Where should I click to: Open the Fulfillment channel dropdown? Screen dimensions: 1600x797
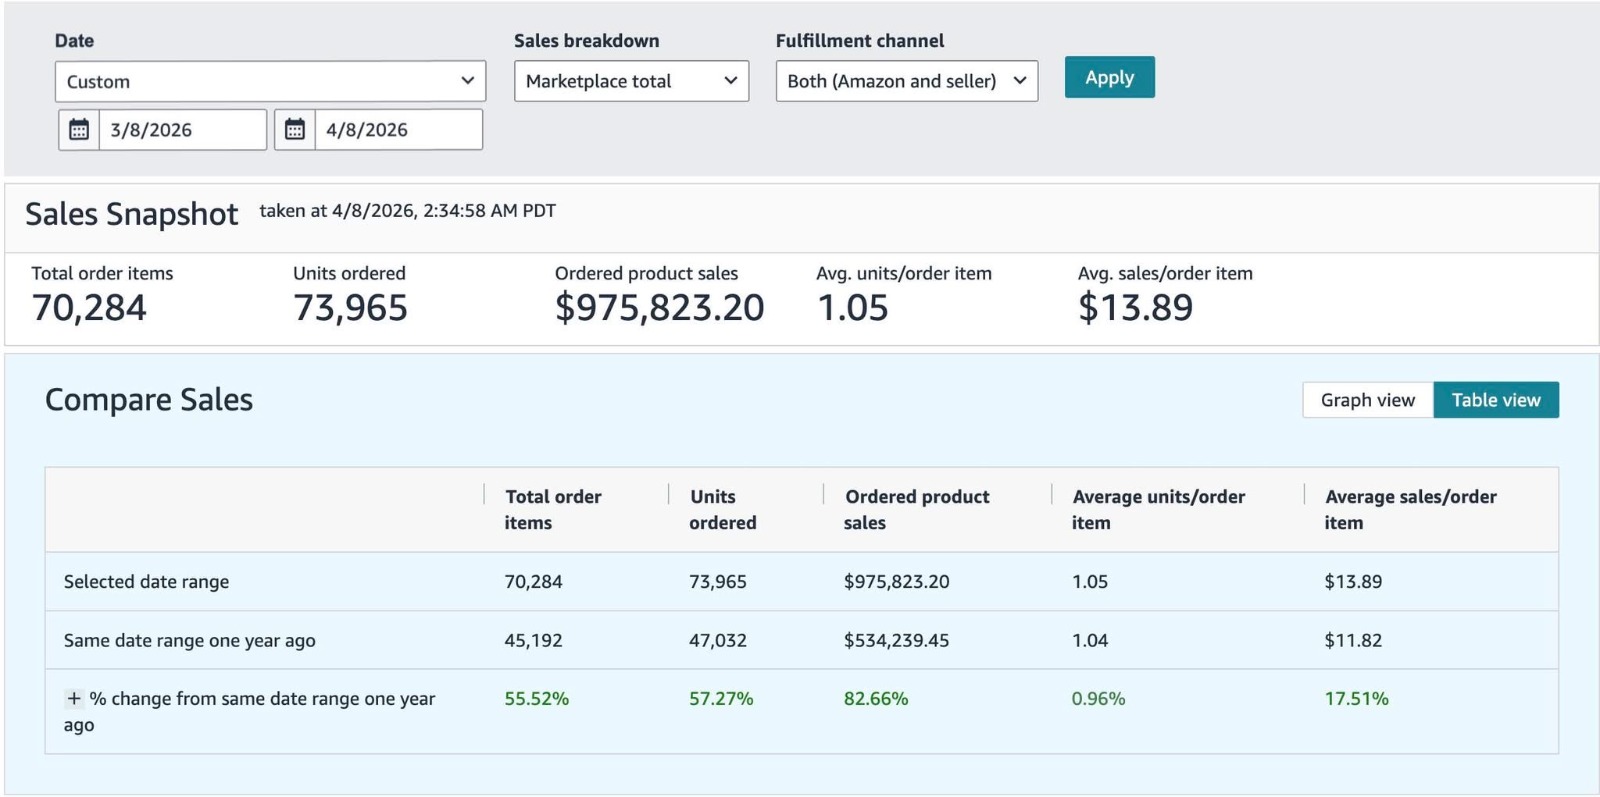pos(907,81)
